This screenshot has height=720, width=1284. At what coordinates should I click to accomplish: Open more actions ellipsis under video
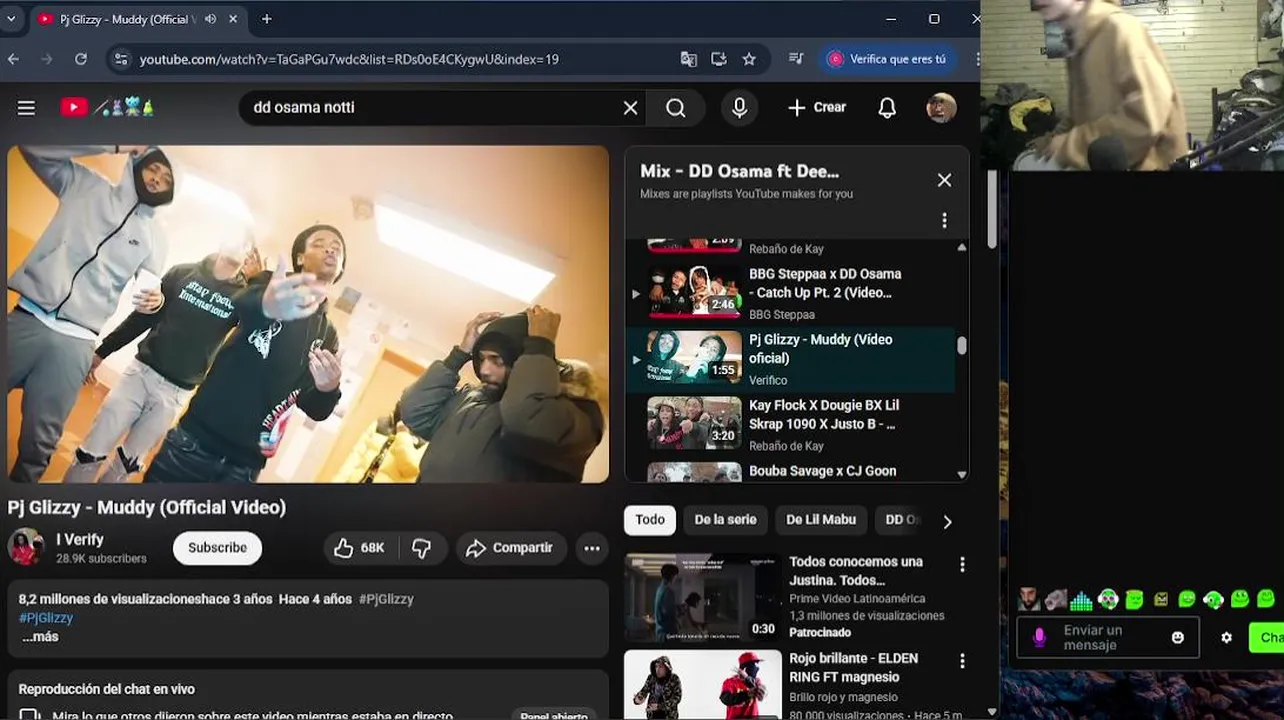click(x=592, y=548)
